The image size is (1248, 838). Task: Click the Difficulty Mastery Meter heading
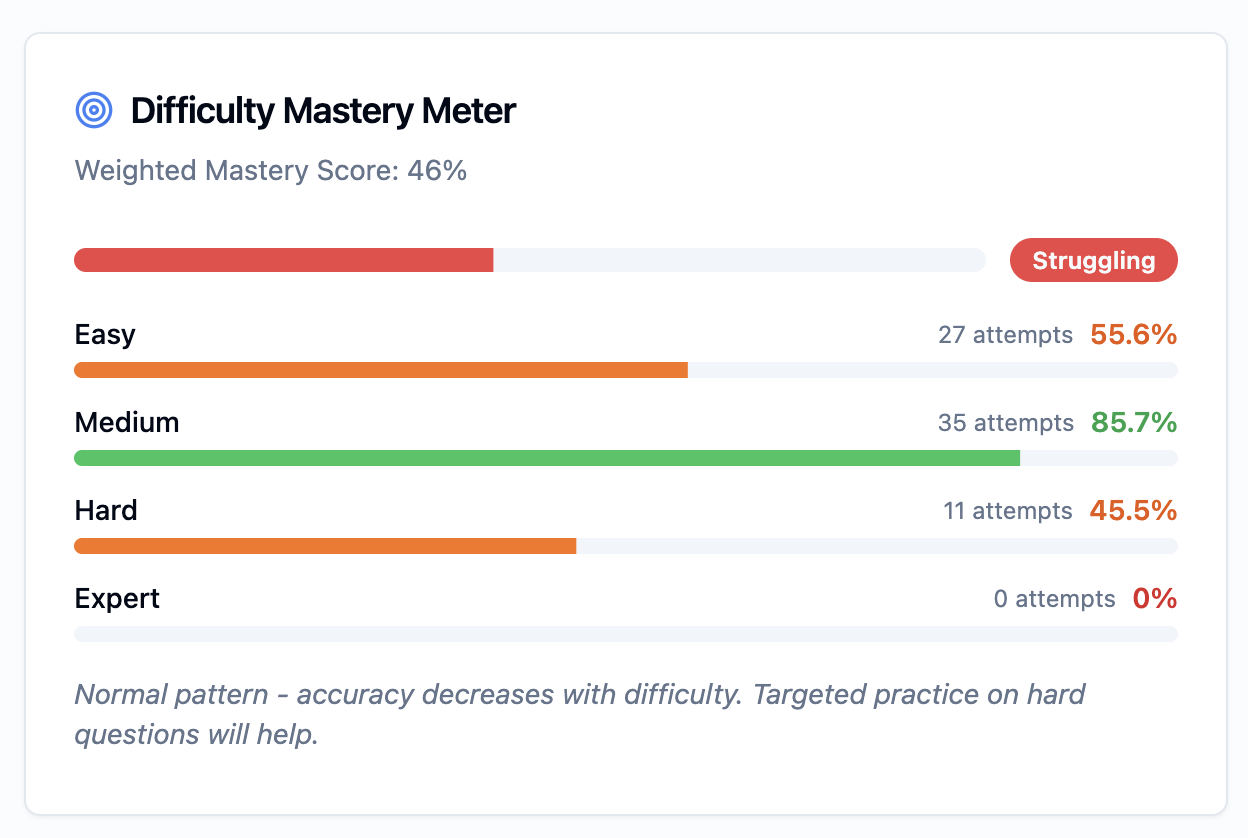tap(323, 110)
